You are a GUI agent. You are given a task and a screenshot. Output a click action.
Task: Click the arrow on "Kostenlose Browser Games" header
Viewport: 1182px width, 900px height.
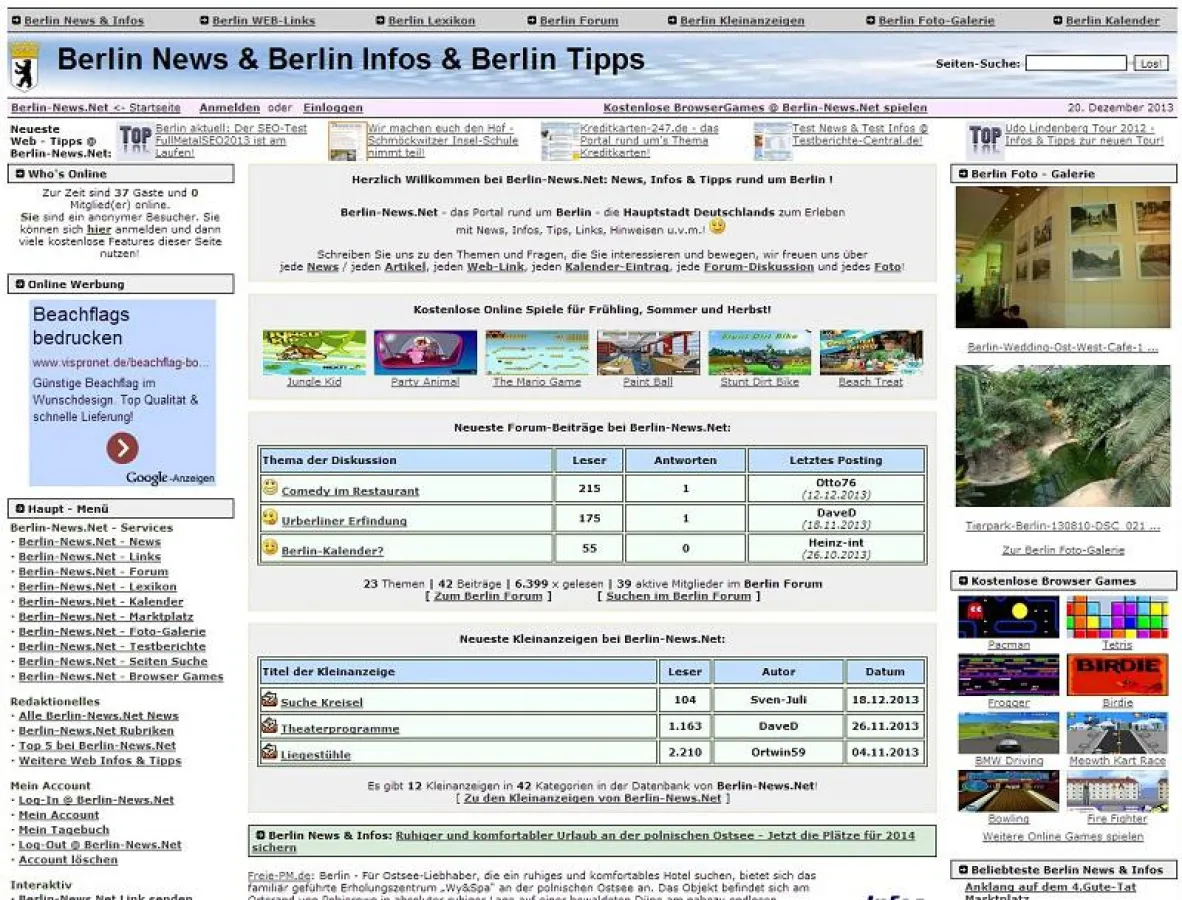point(962,580)
